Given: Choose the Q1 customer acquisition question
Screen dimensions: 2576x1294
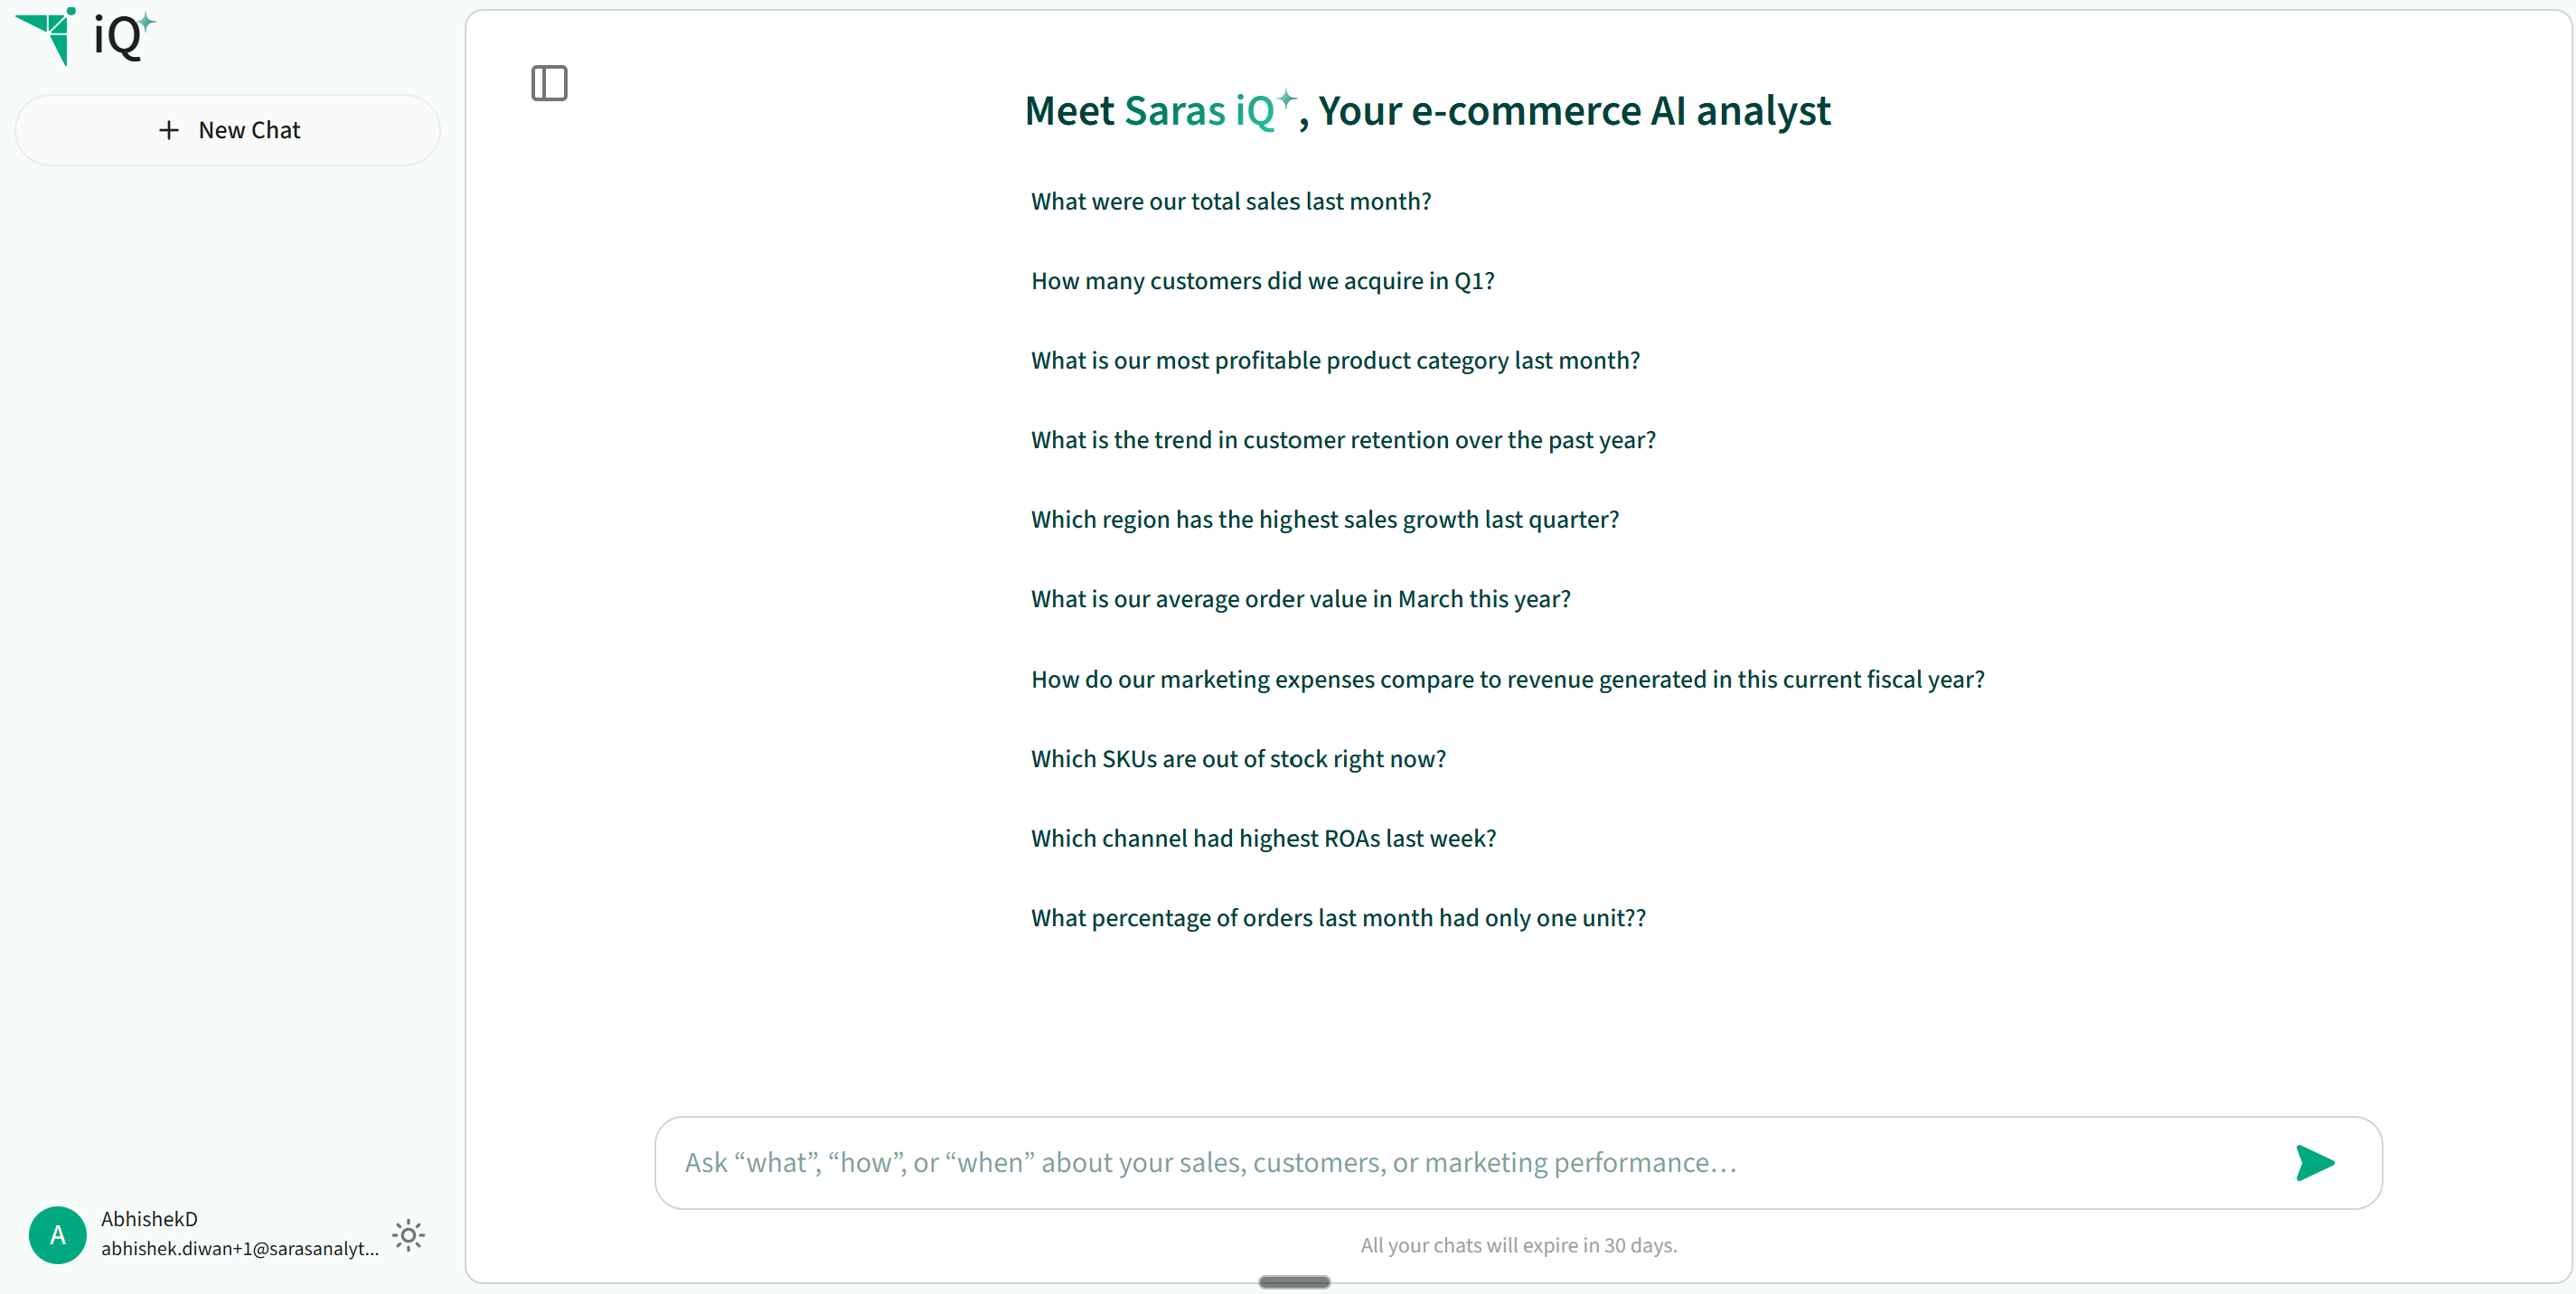Looking at the screenshot, I should 1262,281.
